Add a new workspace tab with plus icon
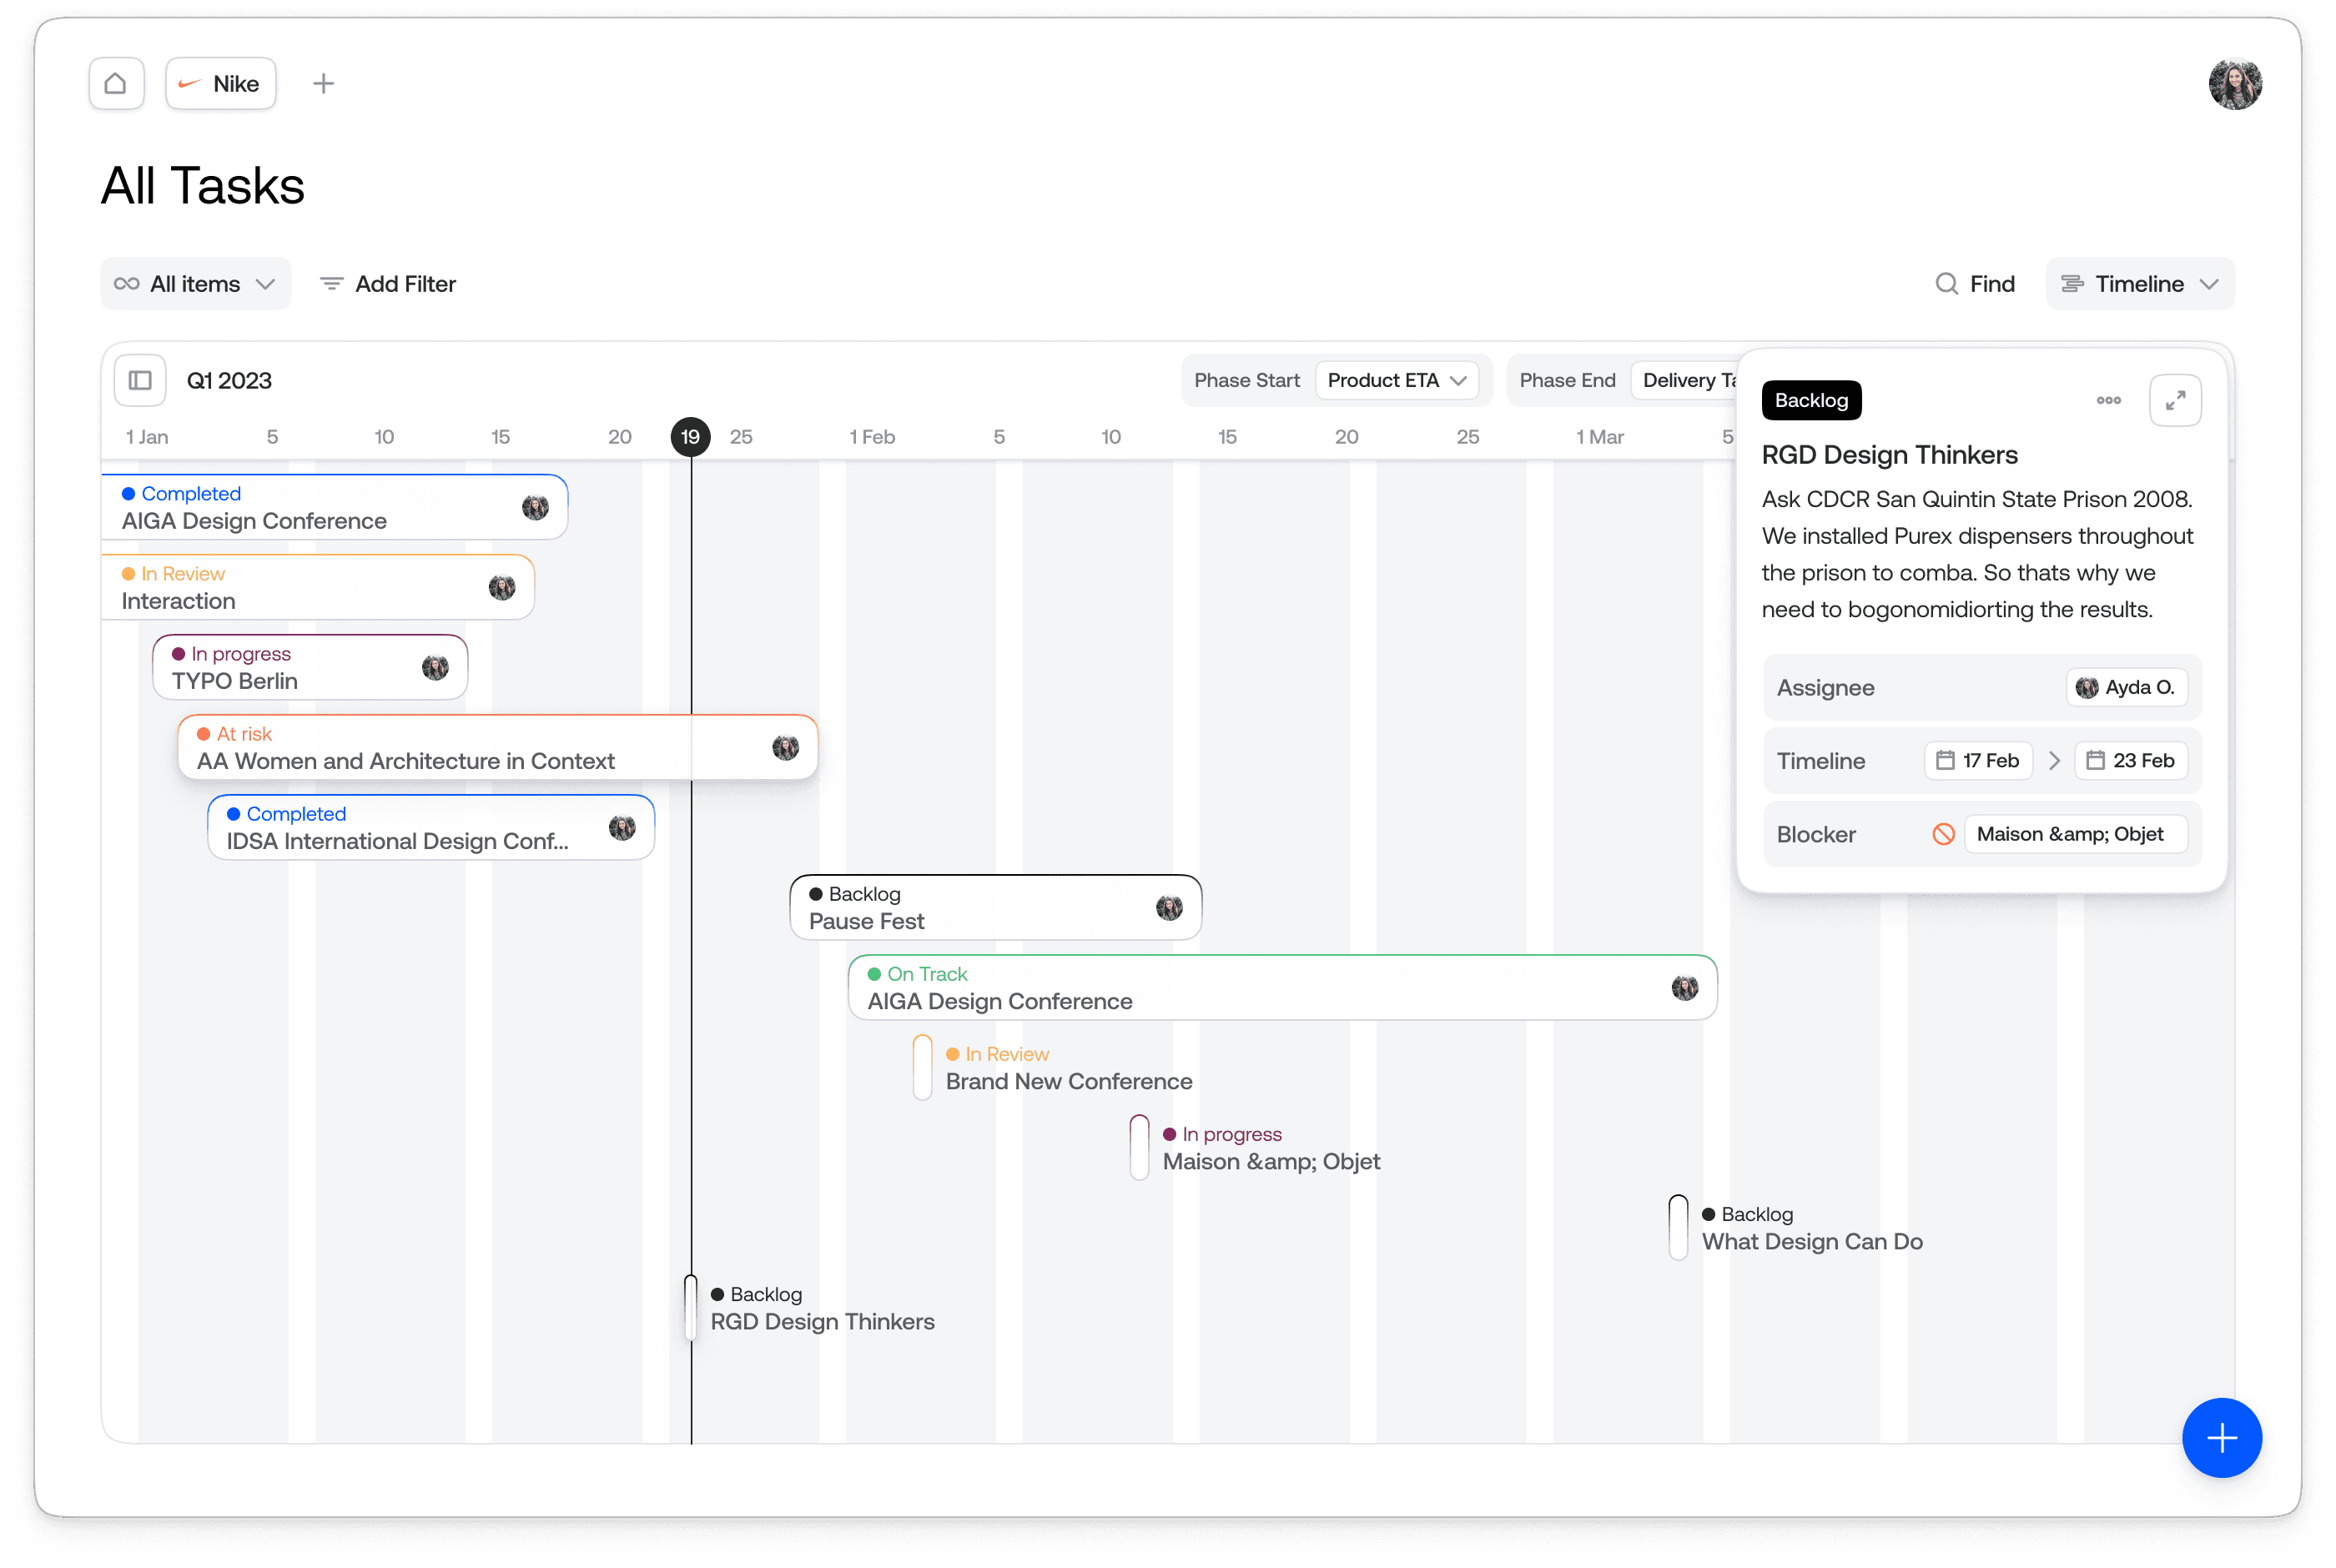 [x=323, y=84]
